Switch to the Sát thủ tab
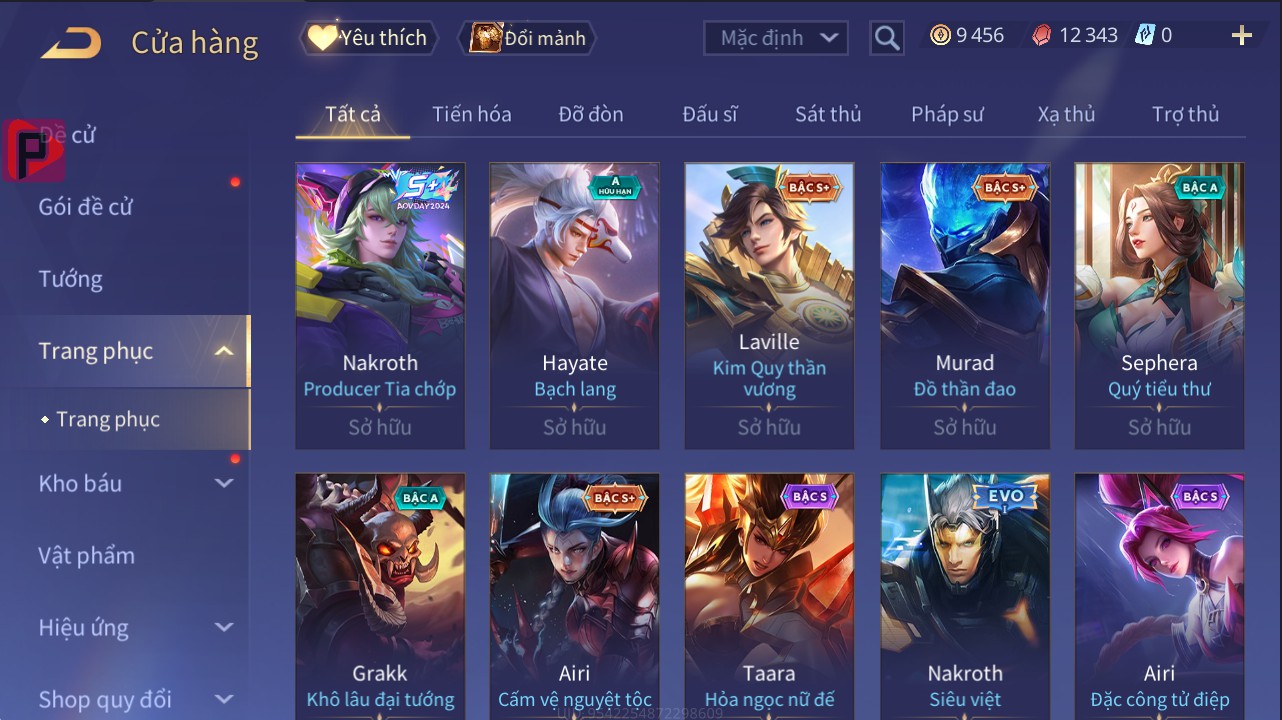 [828, 114]
